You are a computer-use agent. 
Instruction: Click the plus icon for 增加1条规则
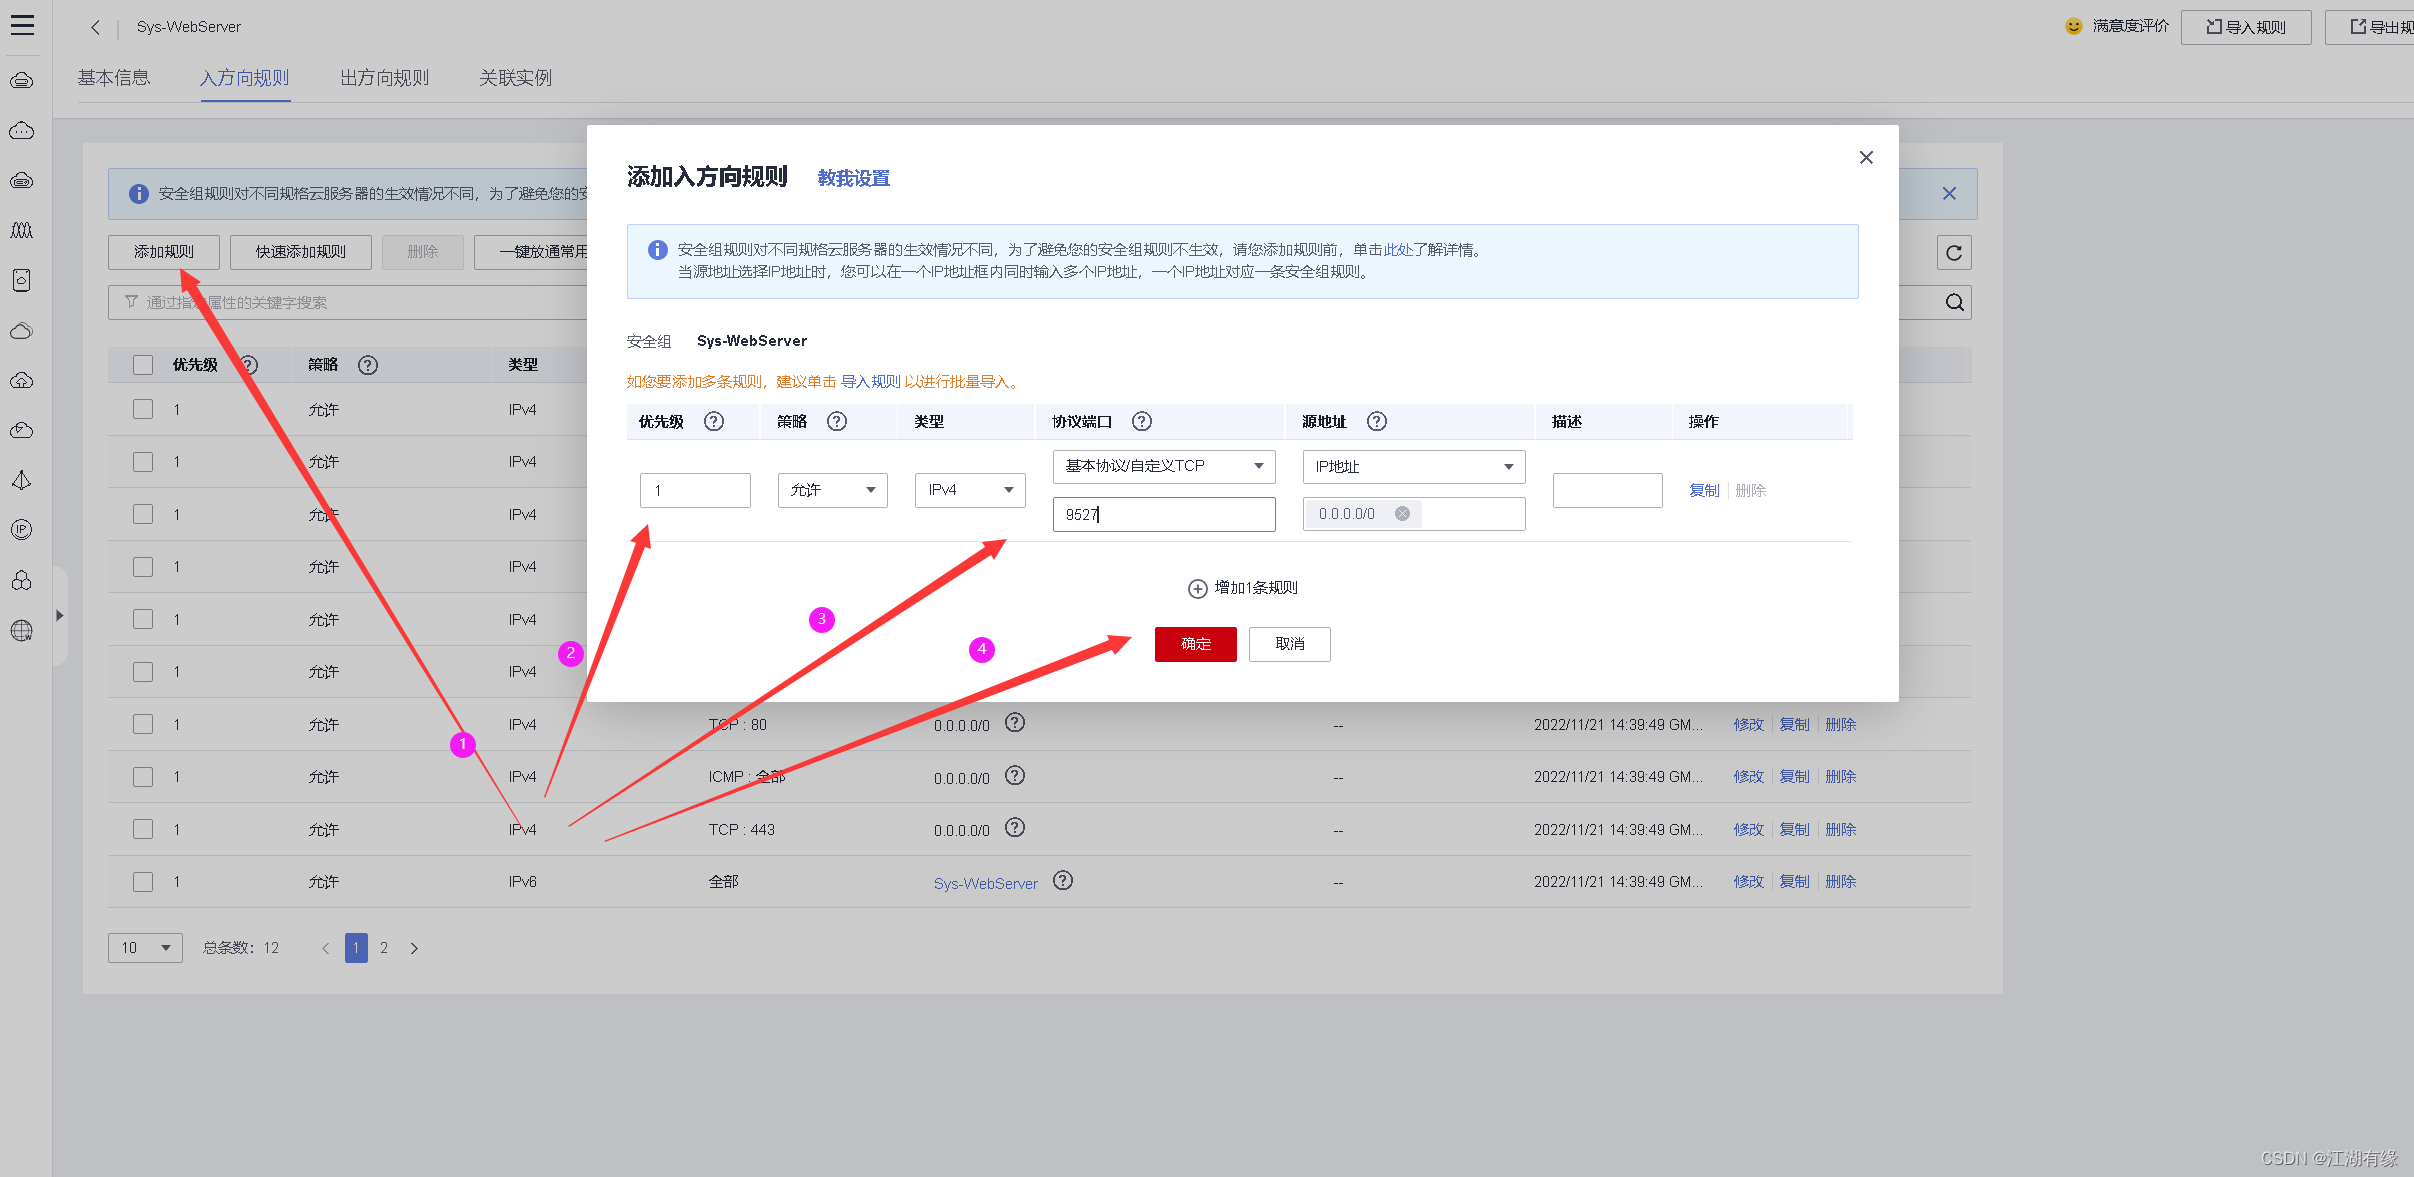[x=1197, y=589]
